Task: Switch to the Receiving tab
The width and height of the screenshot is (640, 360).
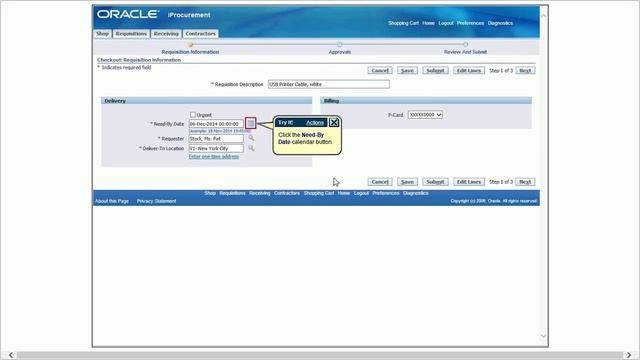Action: [x=166, y=33]
